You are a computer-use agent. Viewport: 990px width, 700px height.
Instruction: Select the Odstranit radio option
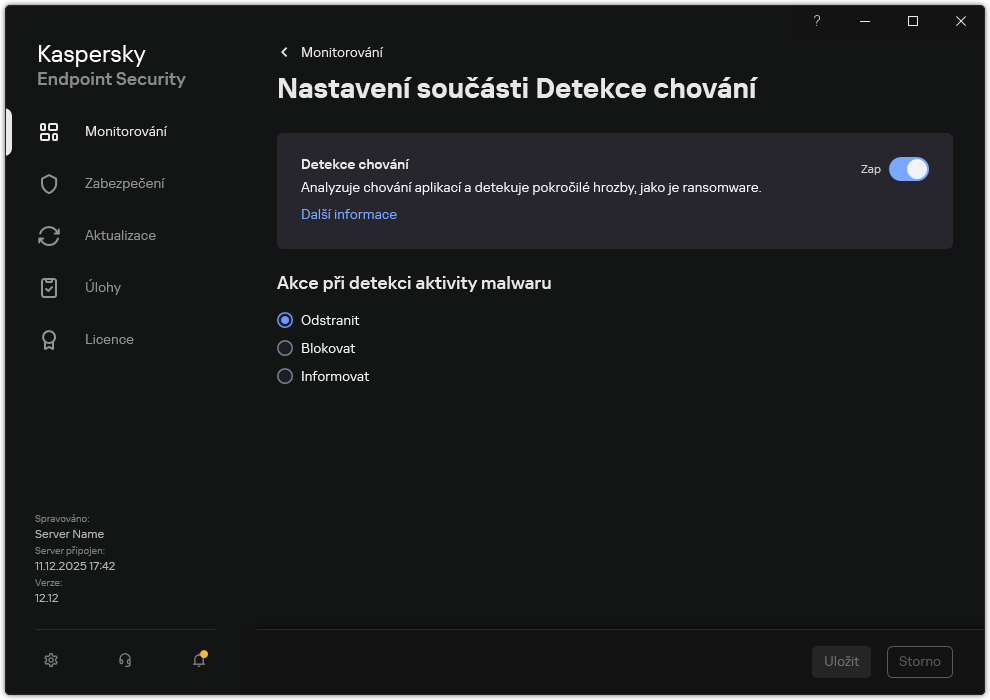[x=285, y=320]
